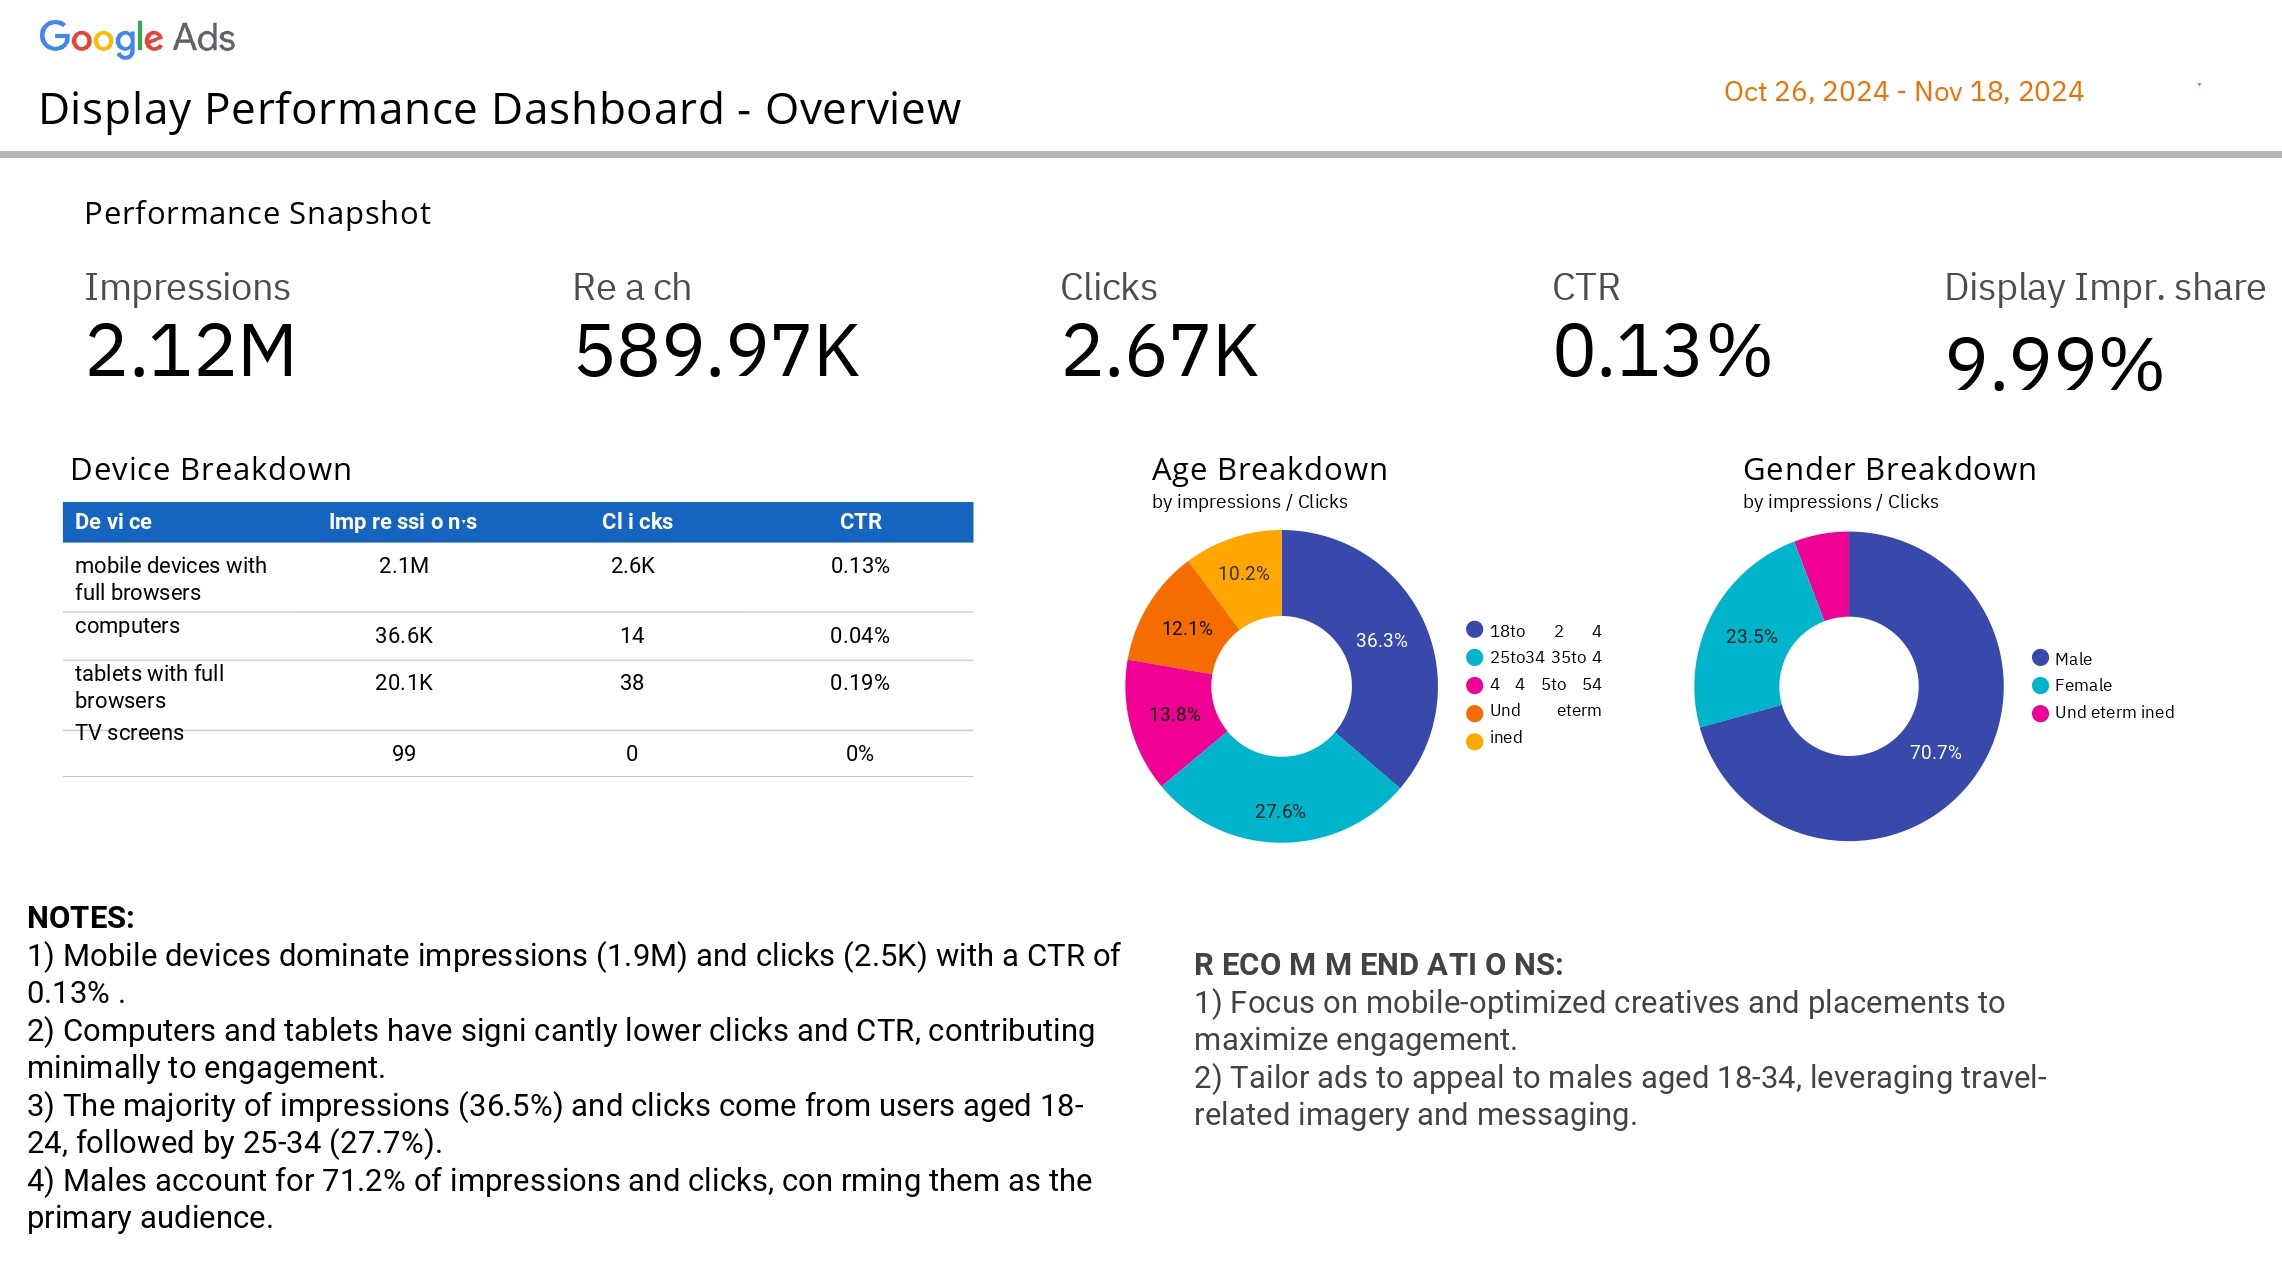Click the blue Male legend dot
The width and height of the screenshot is (2282, 1282).
point(2040,658)
